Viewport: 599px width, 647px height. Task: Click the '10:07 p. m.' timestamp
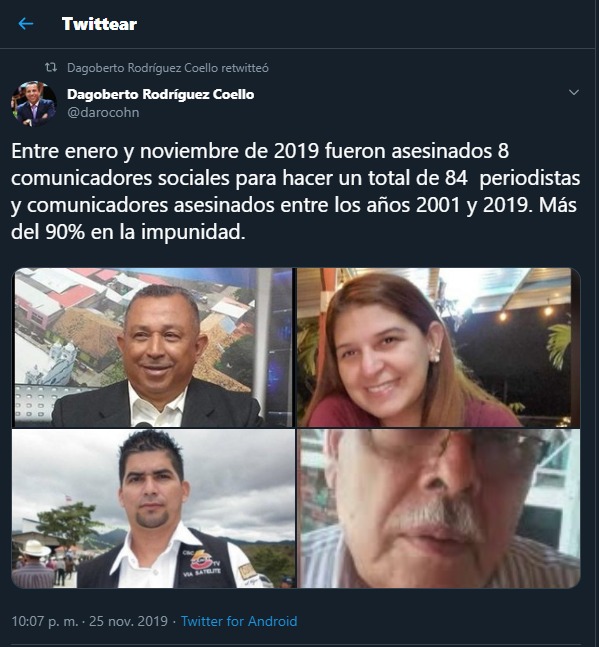click(x=45, y=621)
